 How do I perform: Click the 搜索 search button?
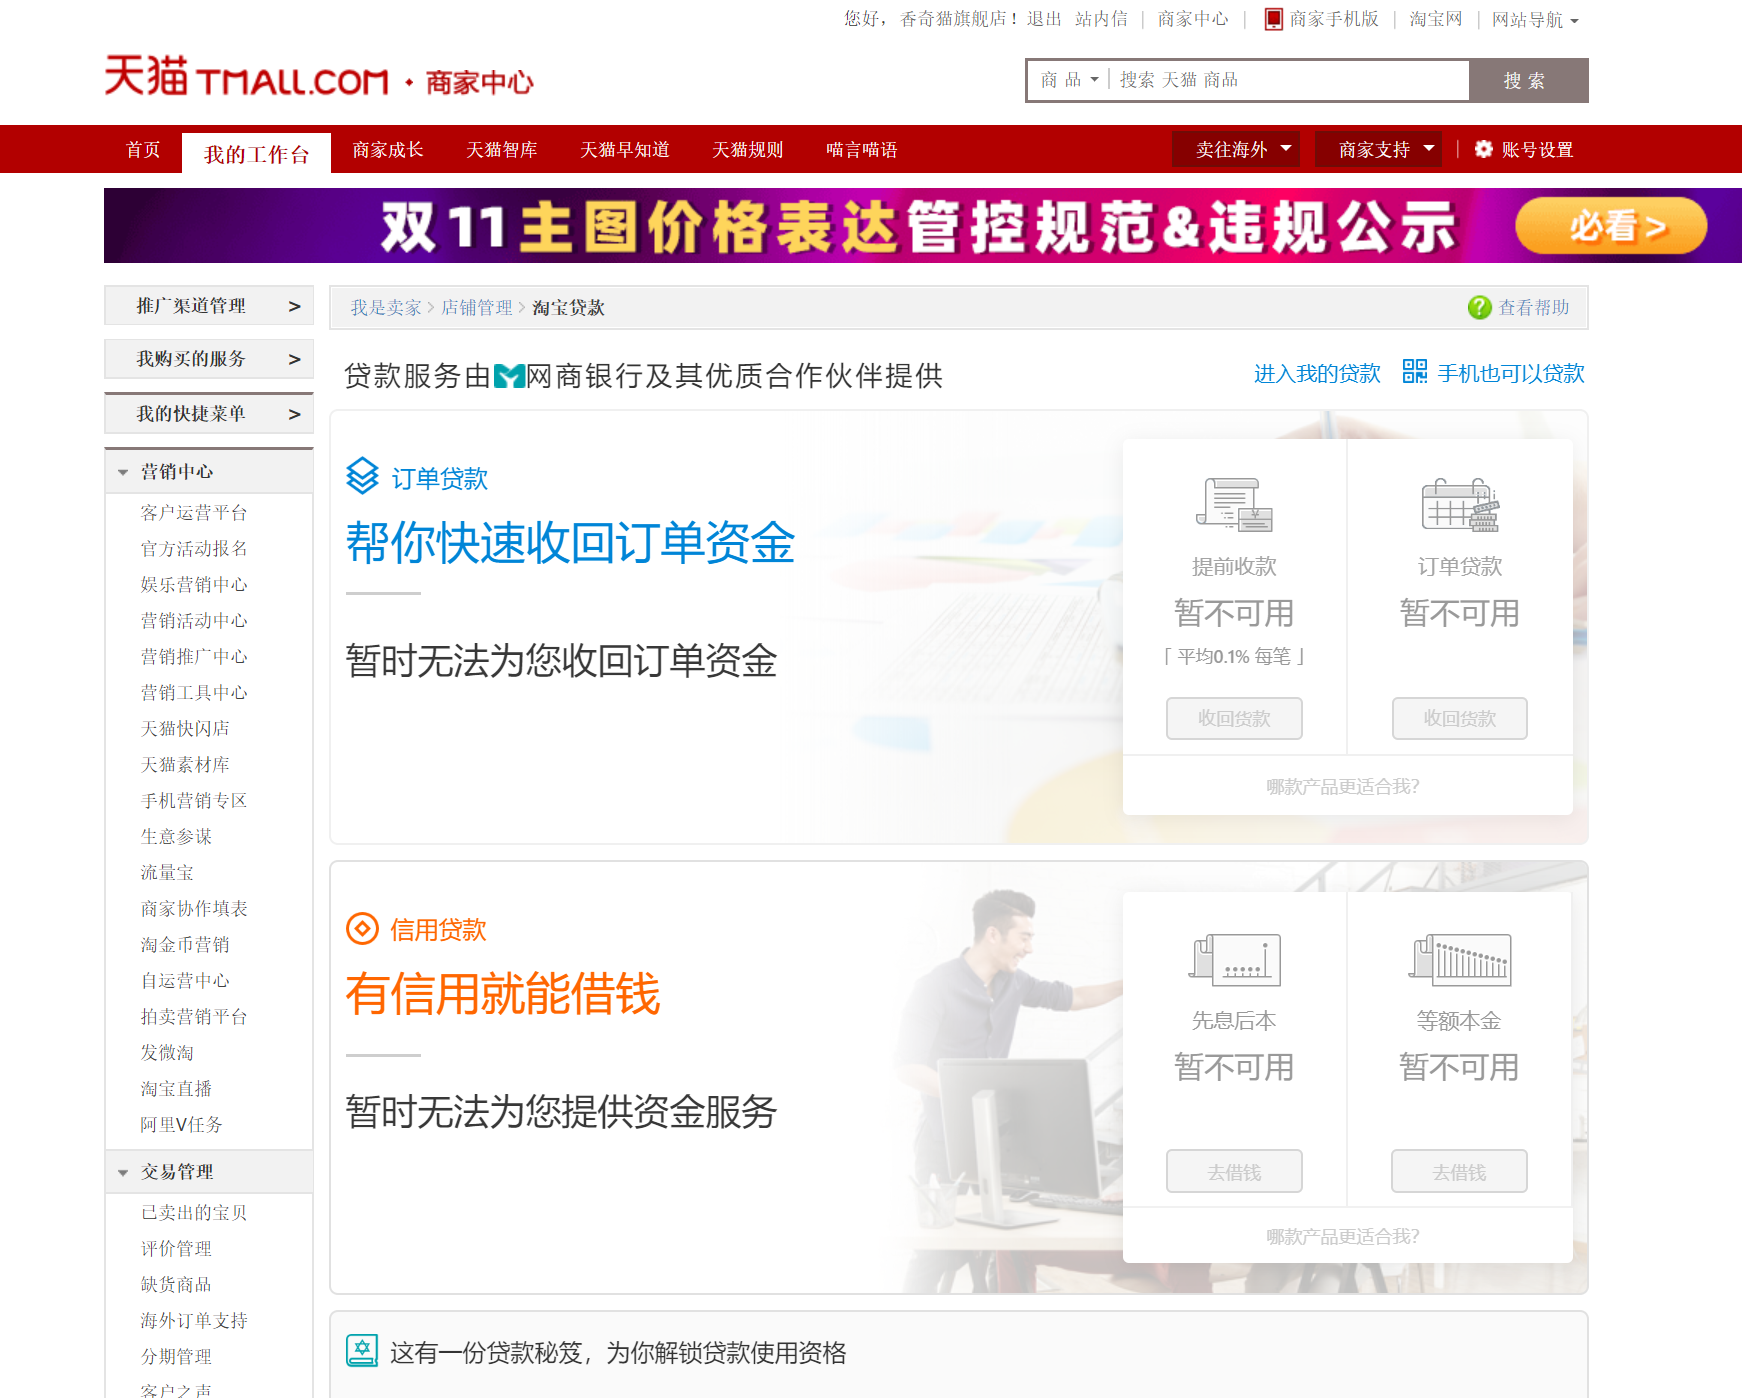(x=1528, y=80)
